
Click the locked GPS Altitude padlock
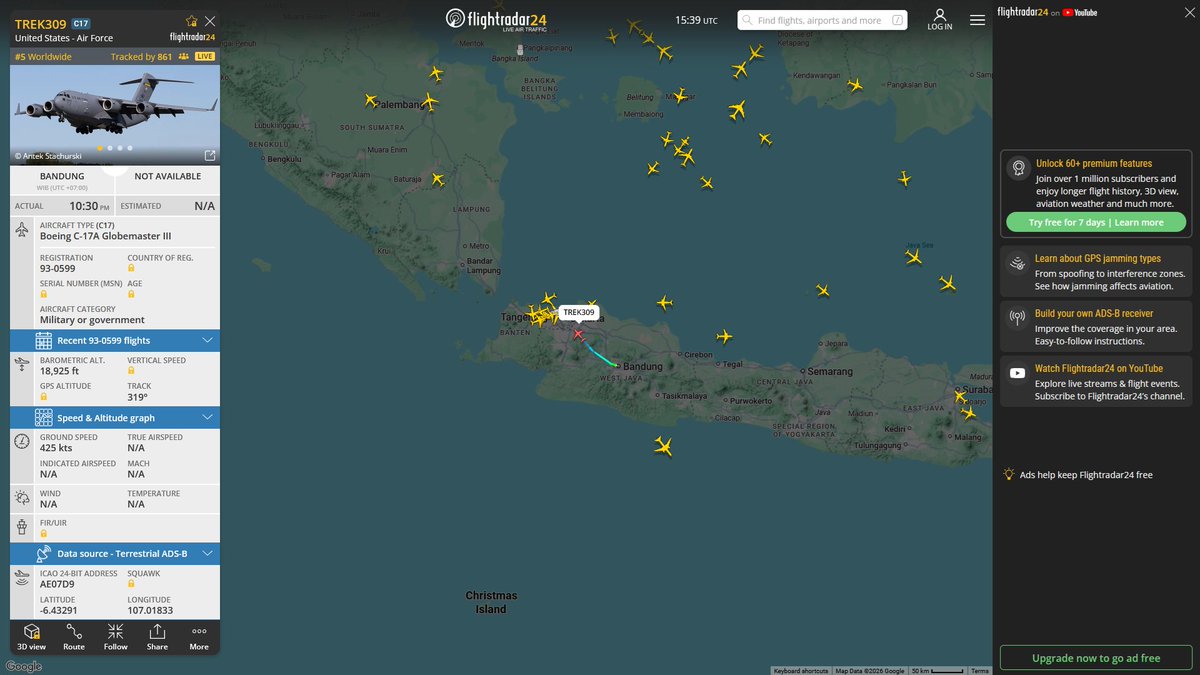(x=44, y=396)
